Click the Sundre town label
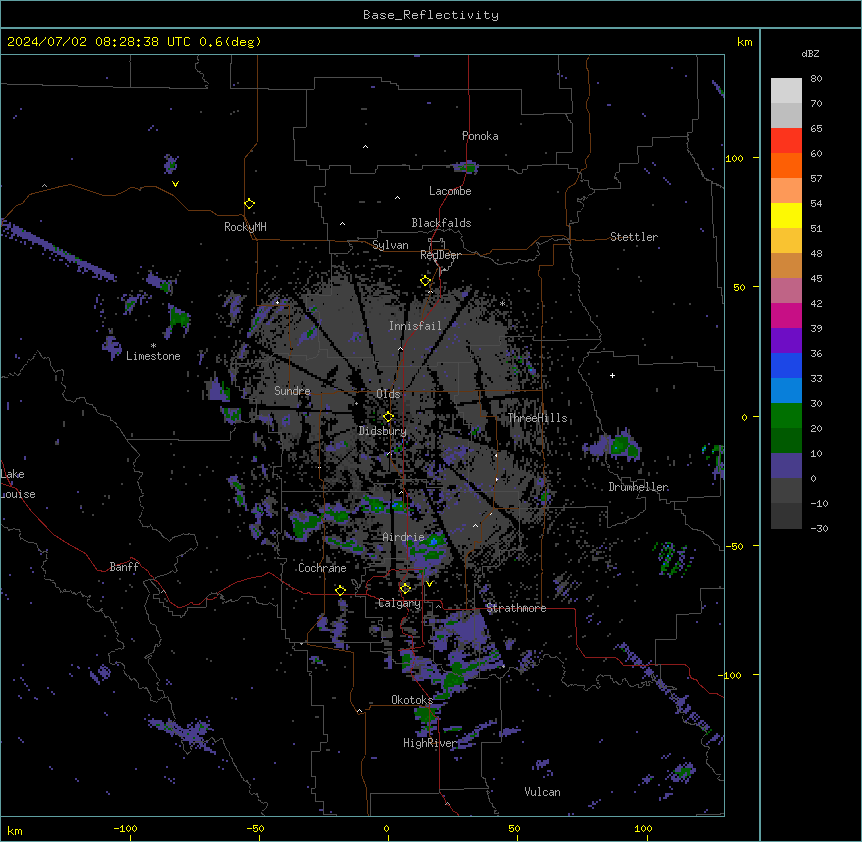The image size is (862, 842). coord(292,391)
